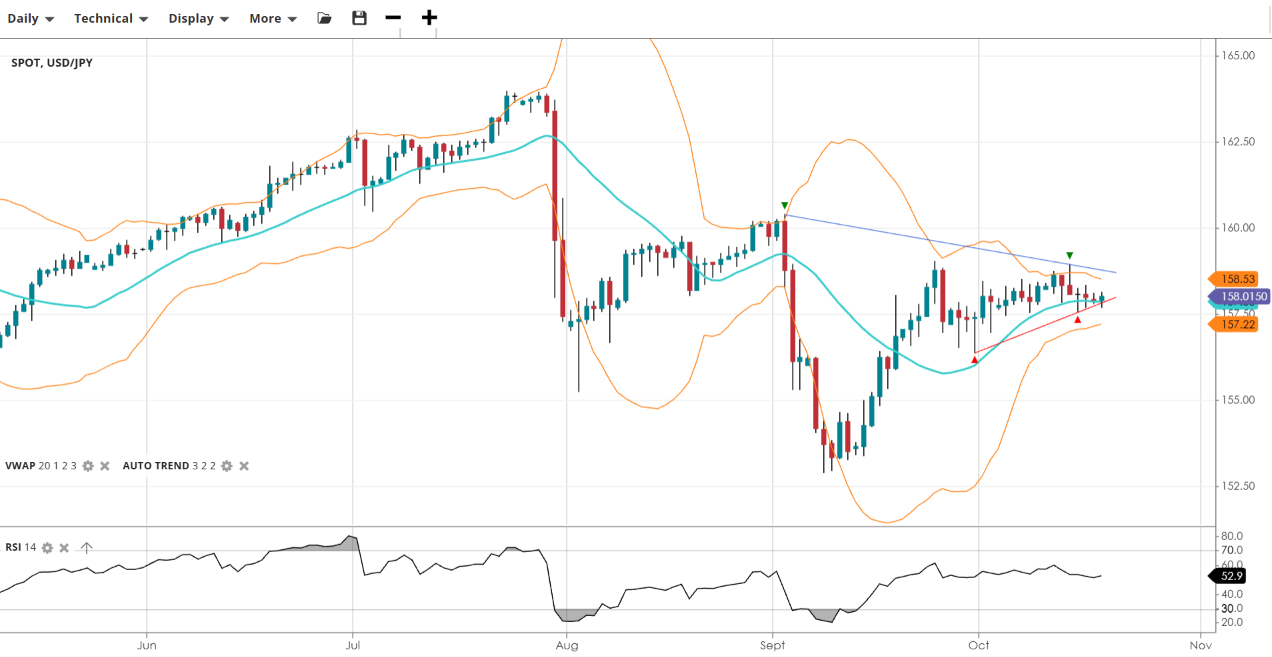Zoom in with the plus icon
The image size is (1272, 657).
coord(429,18)
